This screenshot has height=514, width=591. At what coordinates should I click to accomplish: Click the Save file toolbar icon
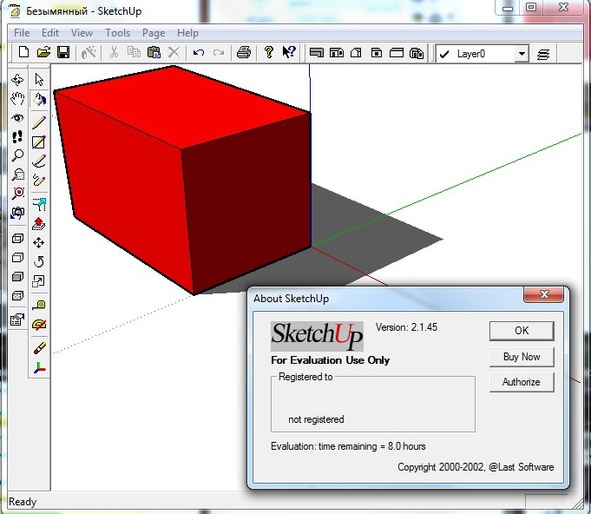pos(63,52)
